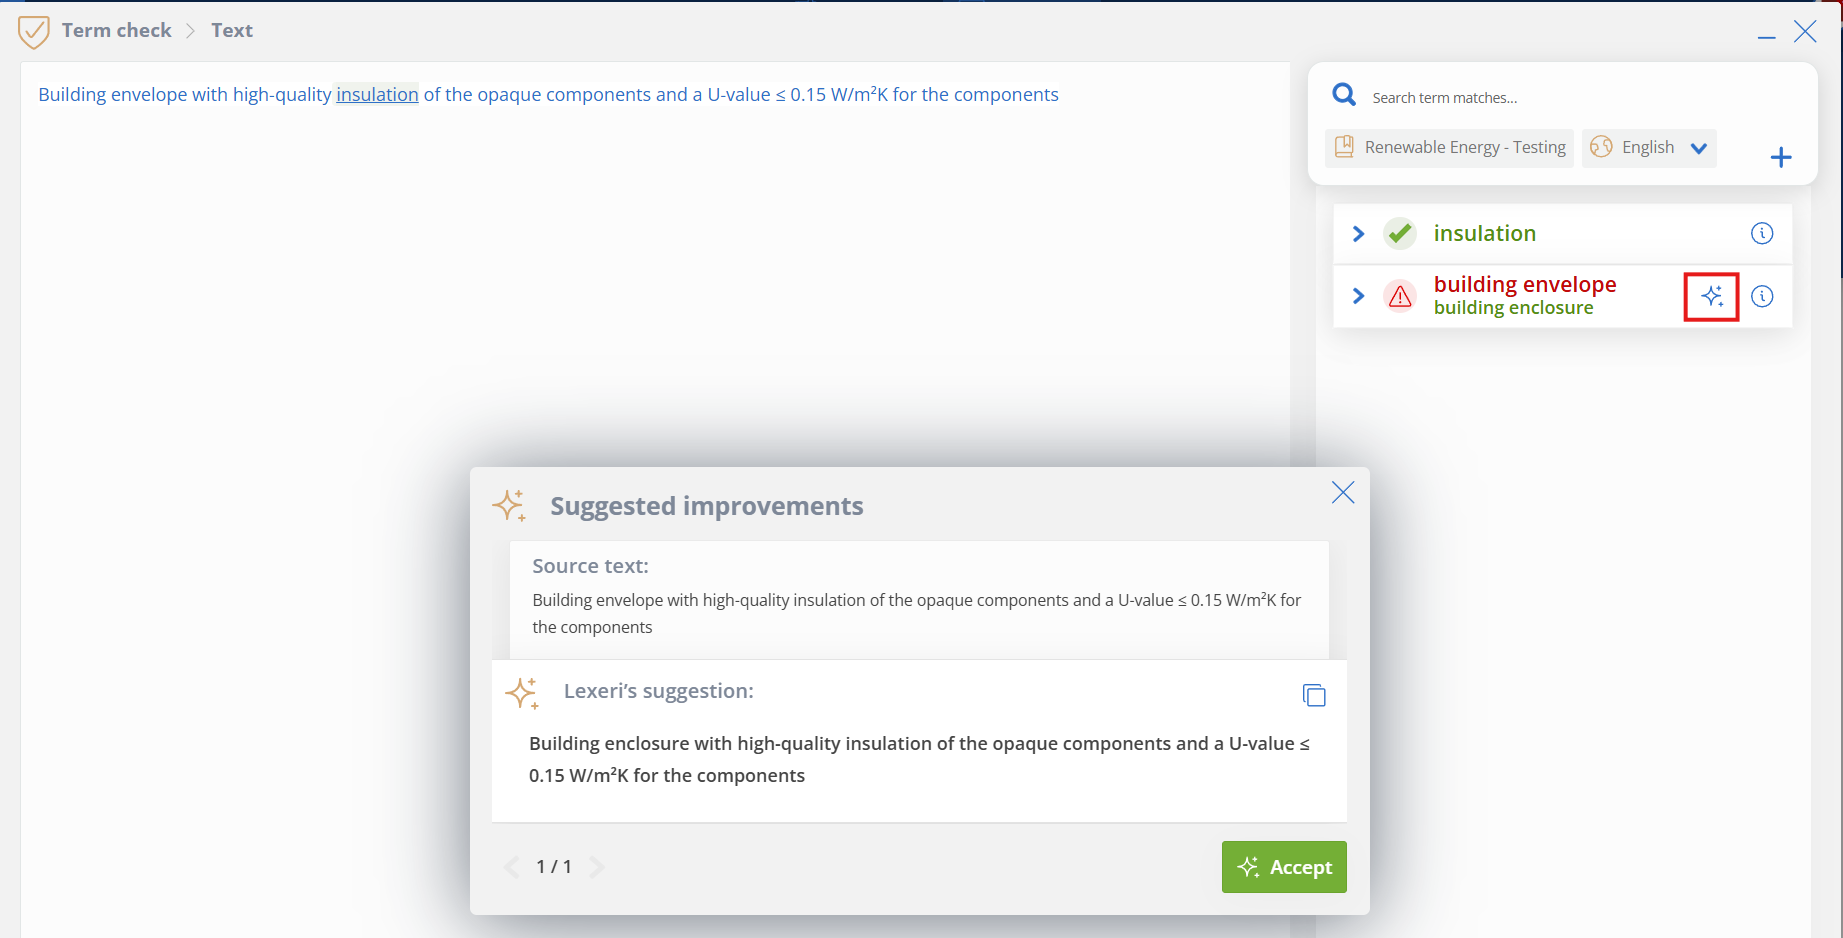The image size is (1843, 938).
Task: Click the red warning icon for building envelope
Action: pyautogui.click(x=1400, y=296)
